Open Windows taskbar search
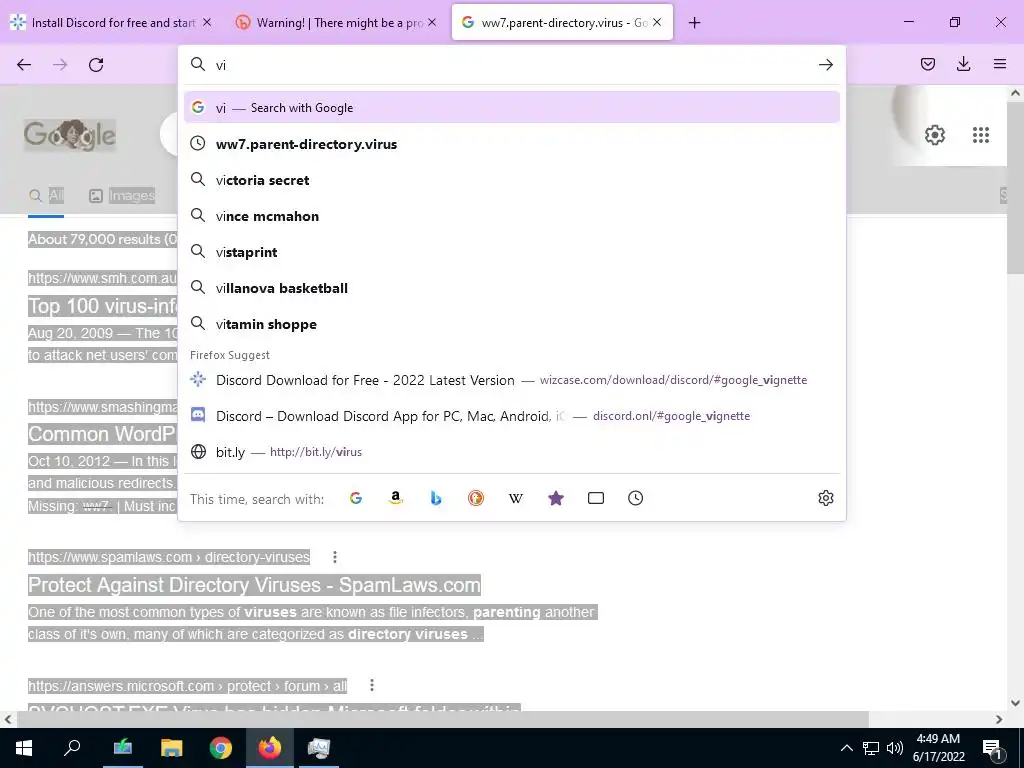 [x=72, y=748]
